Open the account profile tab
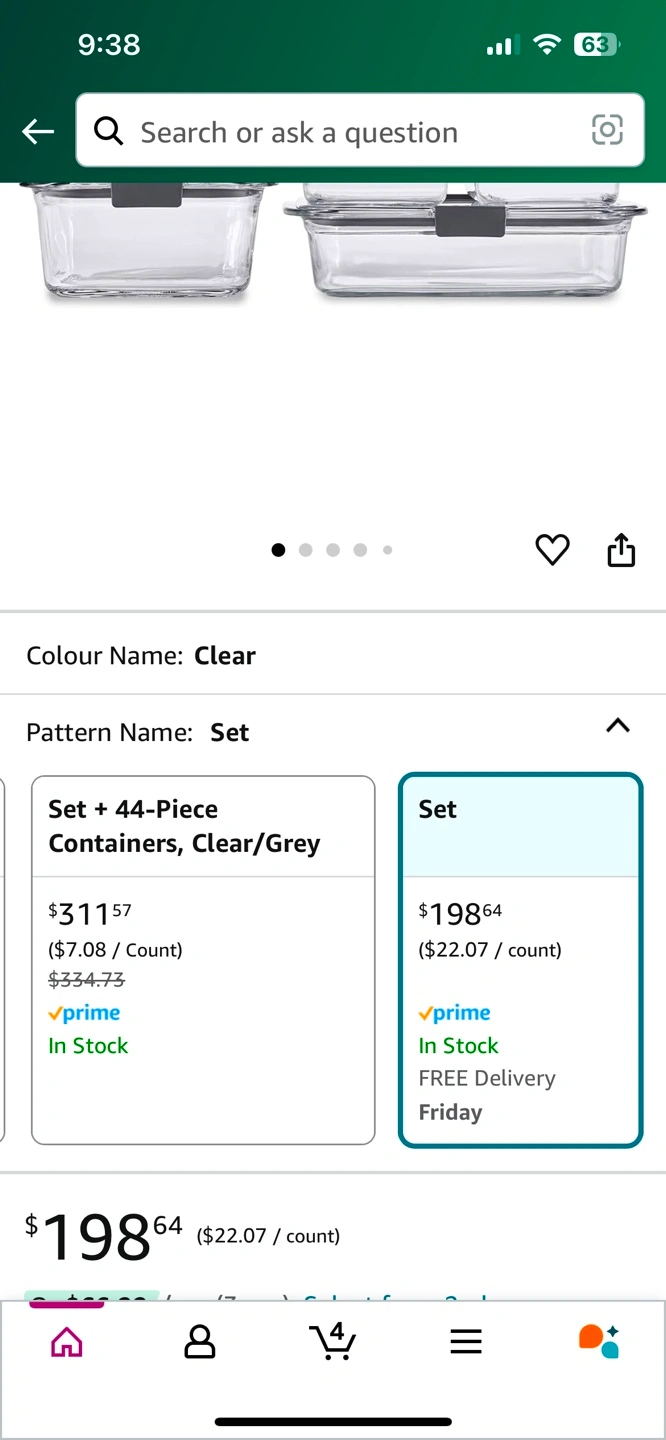The width and height of the screenshot is (666, 1440). [x=200, y=1341]
